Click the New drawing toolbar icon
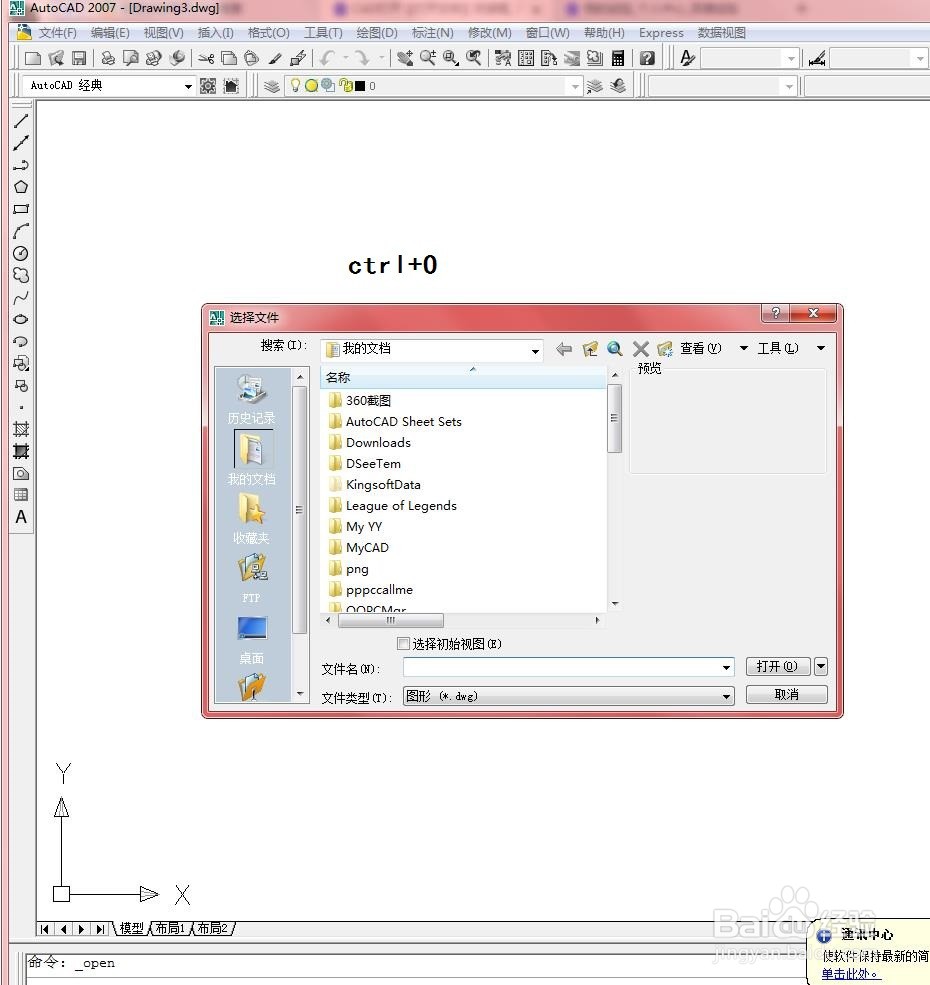Viewport: 930px width, 985px height. (x=33, y=58)
